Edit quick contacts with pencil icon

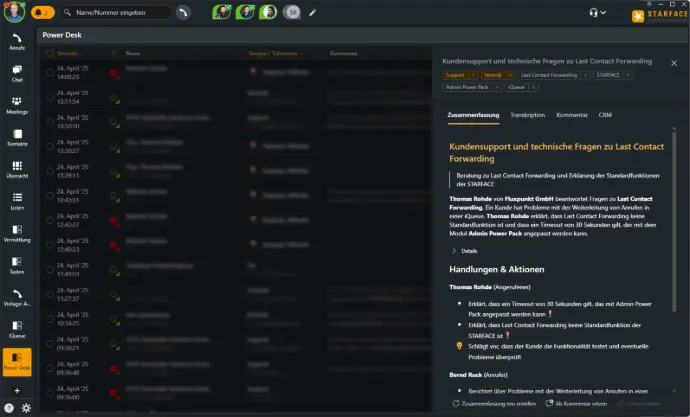tap(312, 13)
